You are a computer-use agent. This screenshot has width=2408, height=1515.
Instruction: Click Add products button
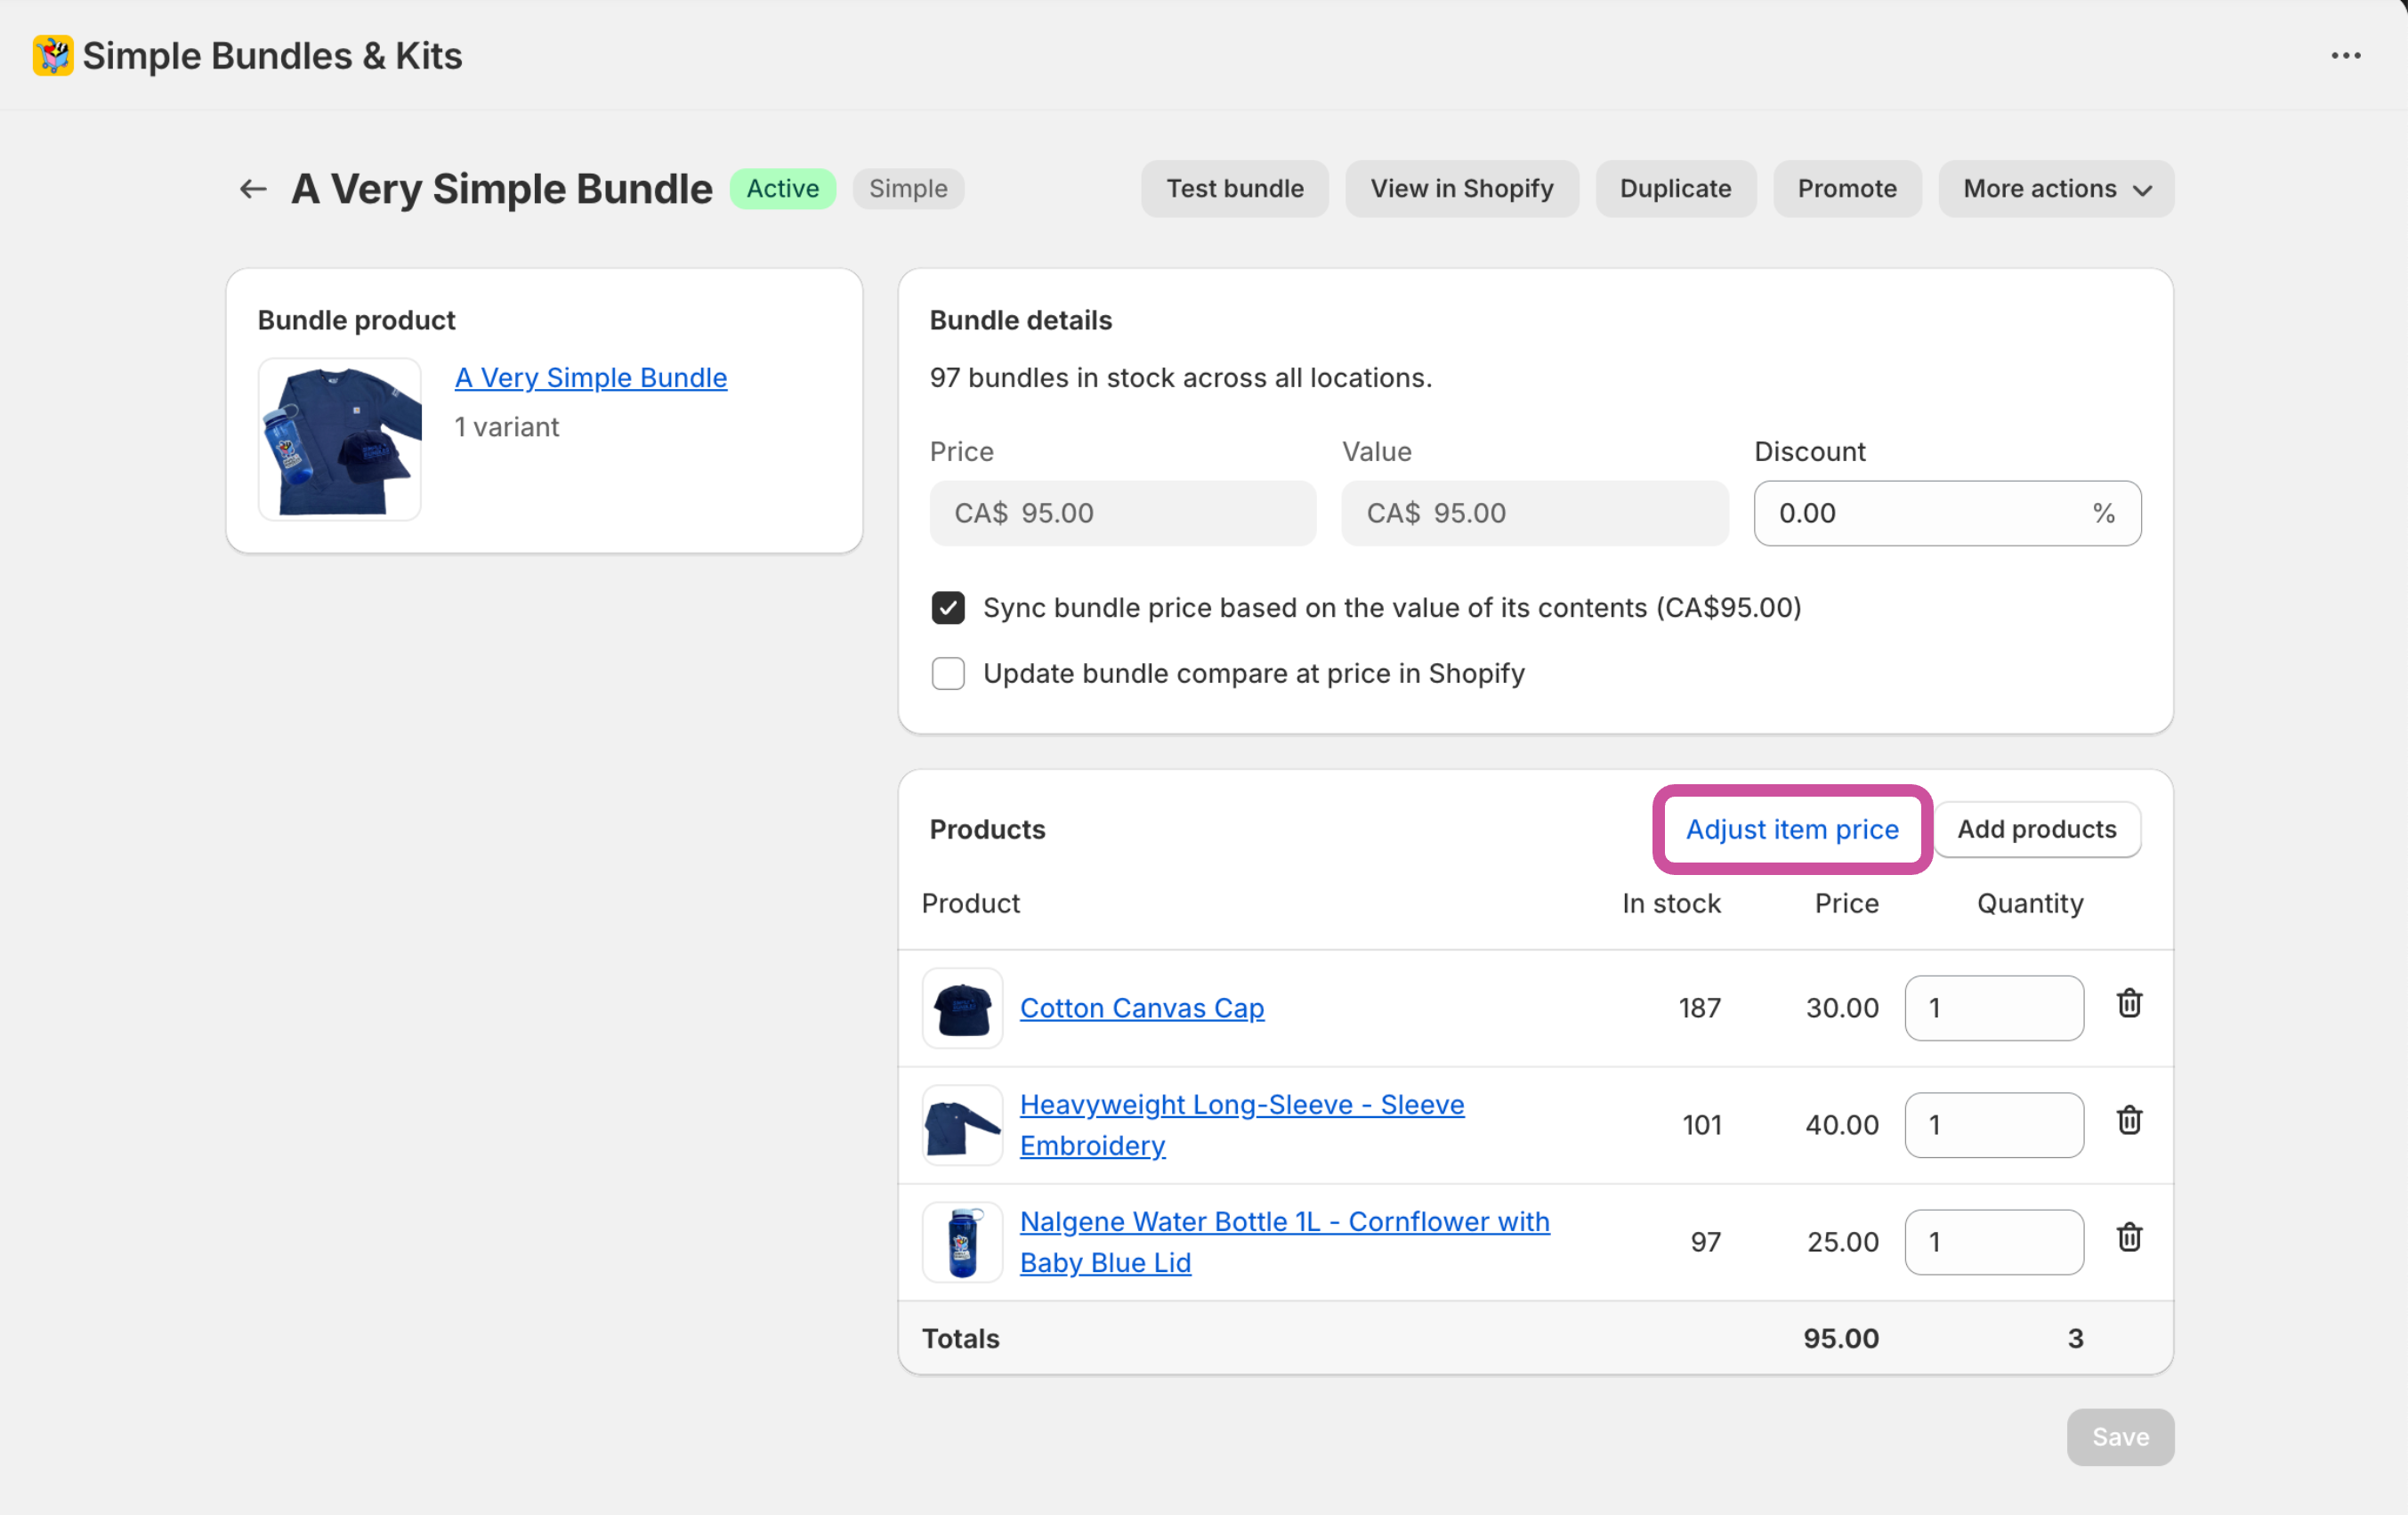2037,829
